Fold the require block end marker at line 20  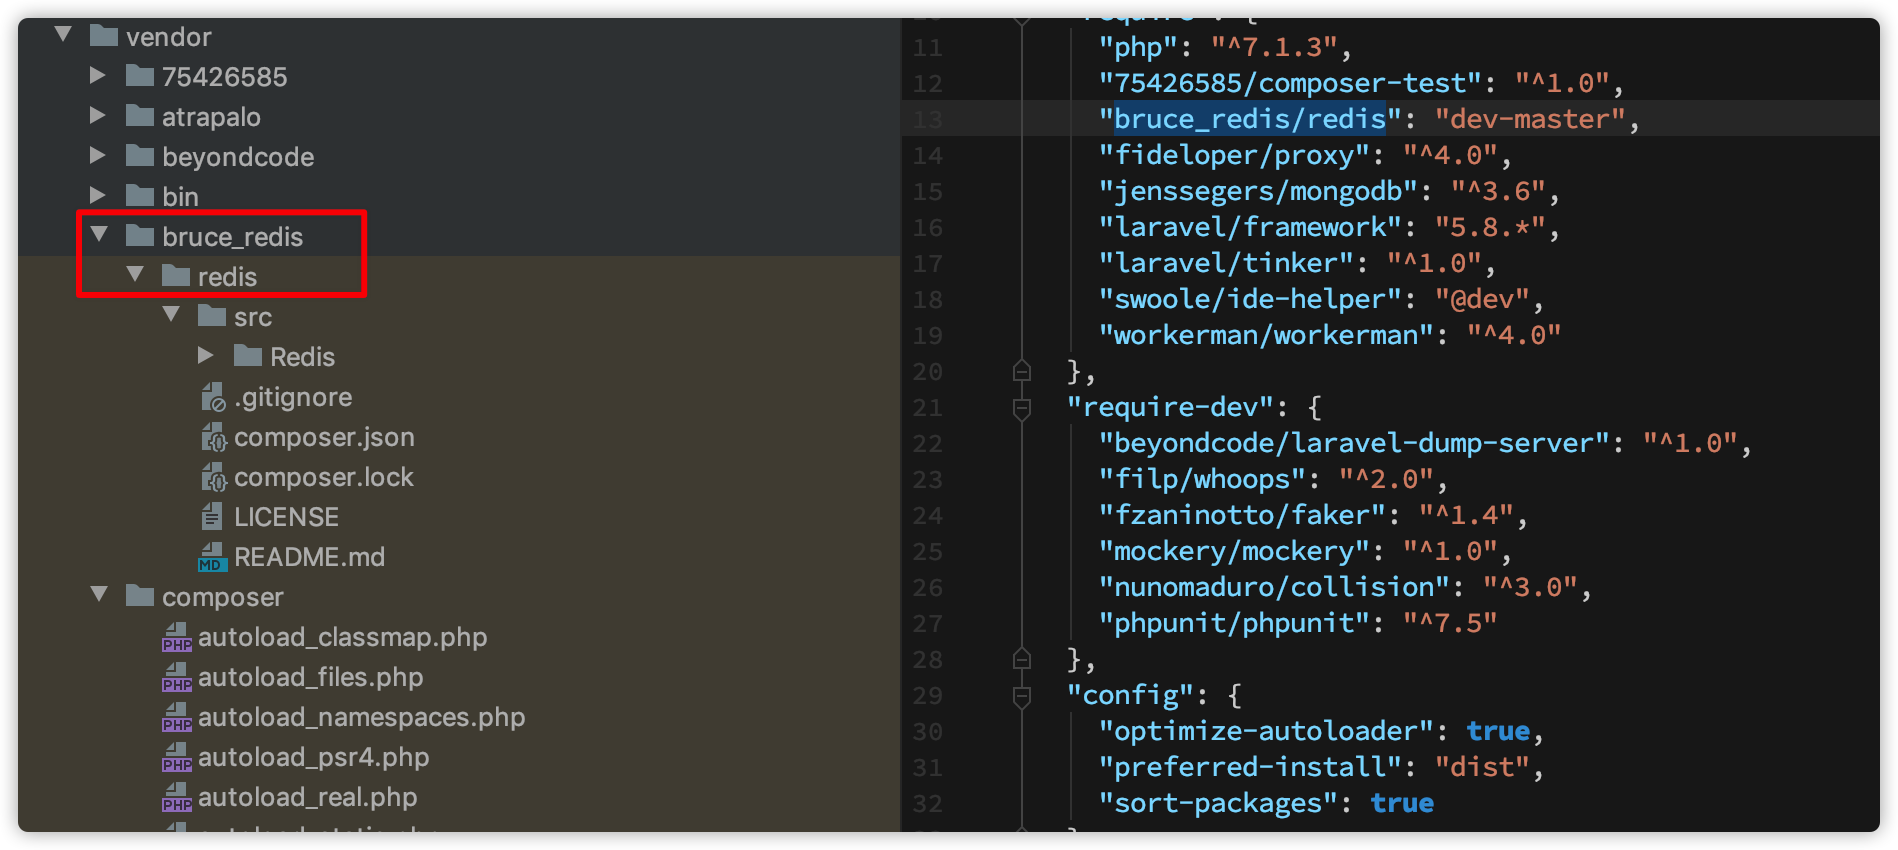(1021, 371)
